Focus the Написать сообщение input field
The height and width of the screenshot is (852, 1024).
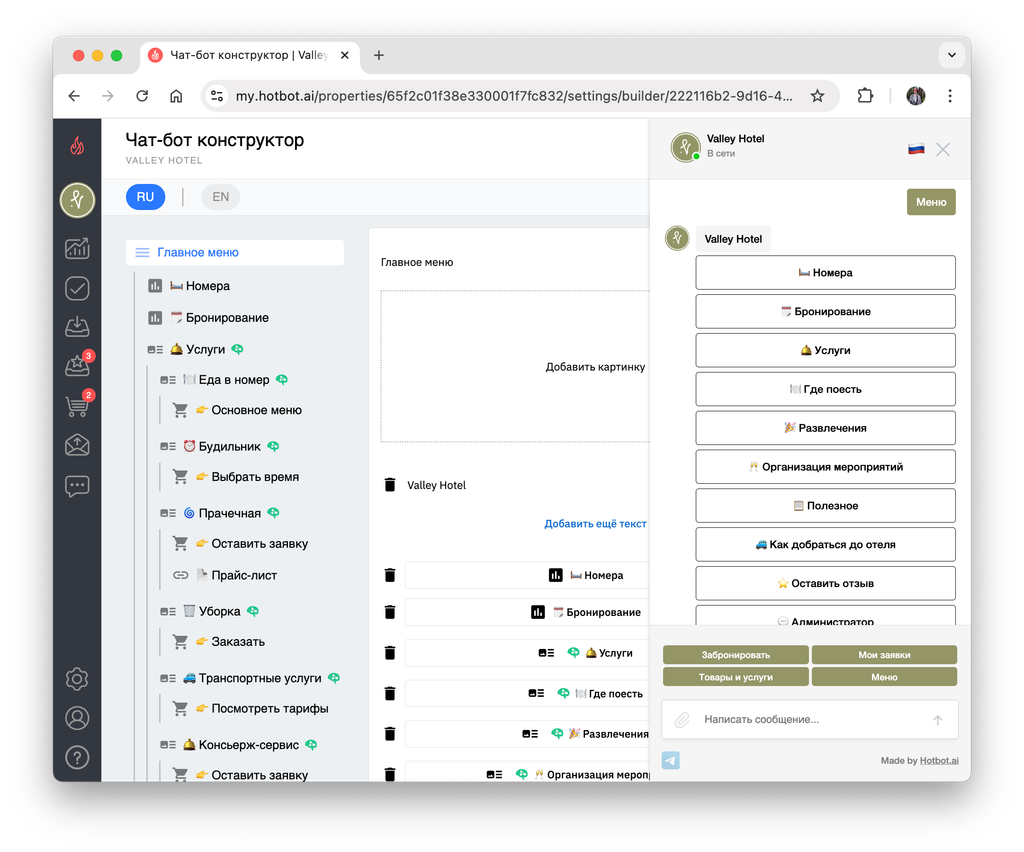(x=810, y=719)
